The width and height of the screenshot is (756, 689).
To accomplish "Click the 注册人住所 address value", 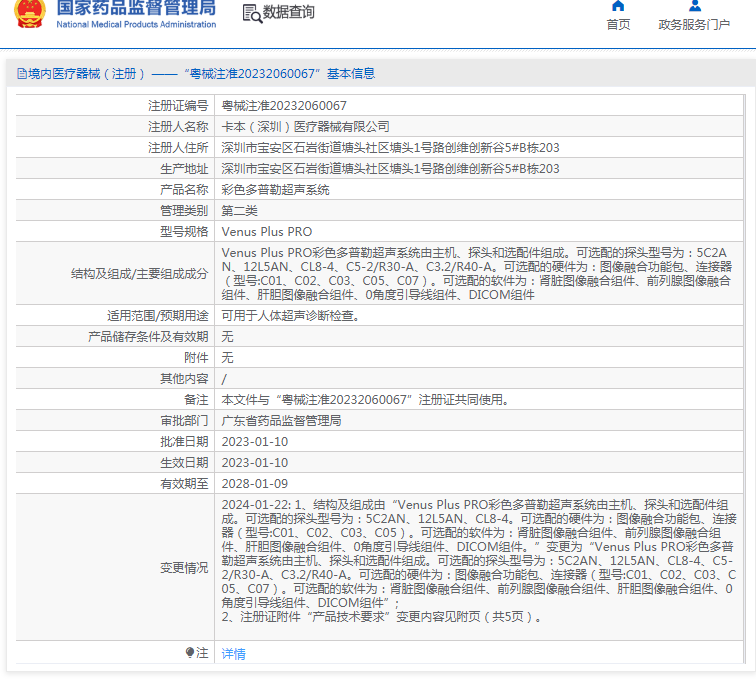I will (x=391, y=148).
